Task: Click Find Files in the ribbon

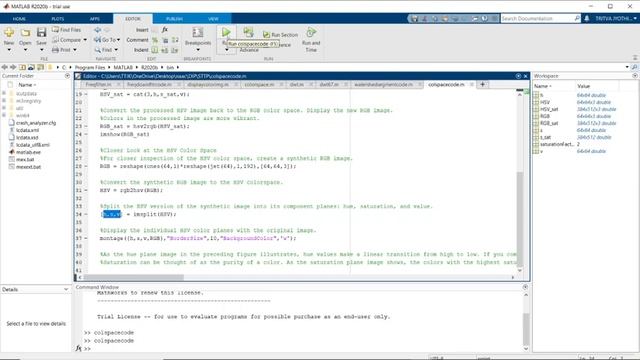Action: coord(67,30)
